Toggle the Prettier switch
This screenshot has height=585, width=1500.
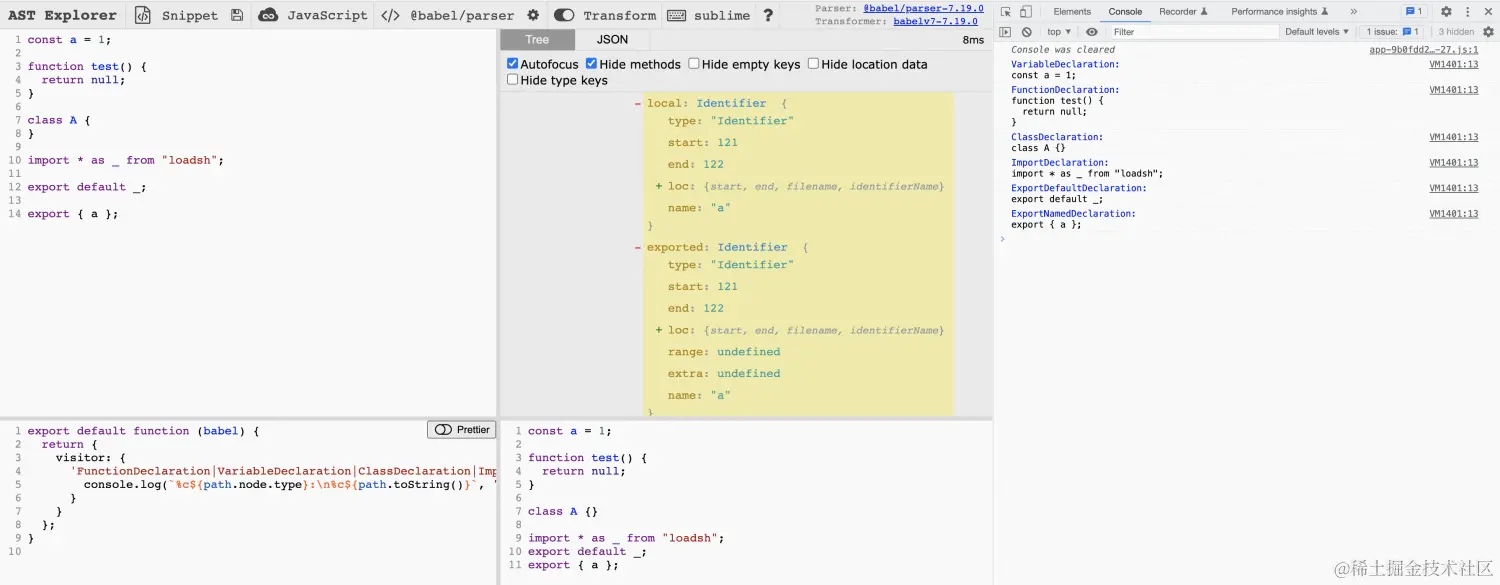pyautogui.click(x=444, y=430)
